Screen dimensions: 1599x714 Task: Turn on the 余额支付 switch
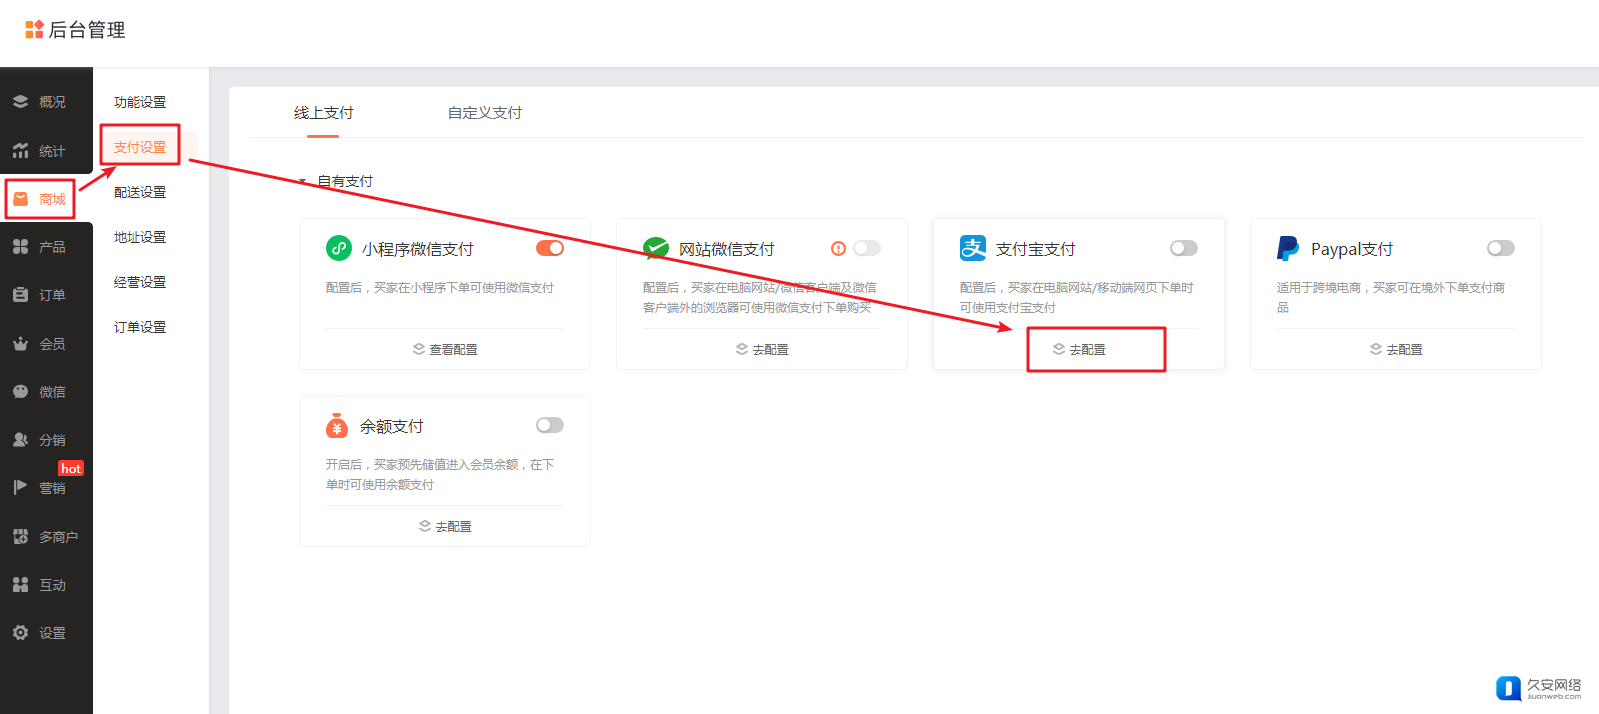[550, 425]
